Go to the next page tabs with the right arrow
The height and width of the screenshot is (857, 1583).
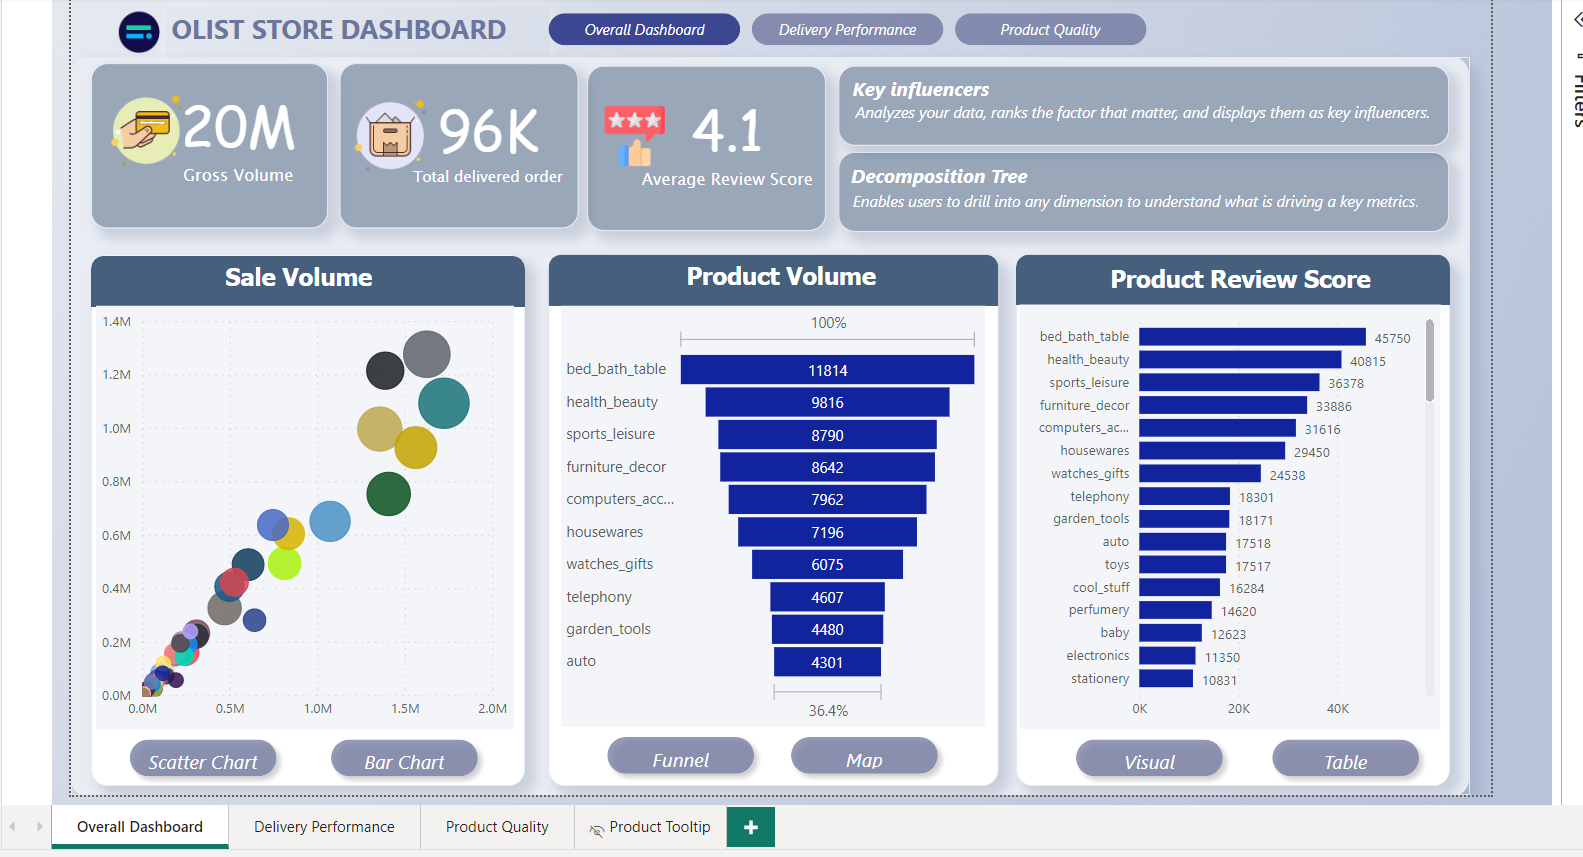point(40,826)
